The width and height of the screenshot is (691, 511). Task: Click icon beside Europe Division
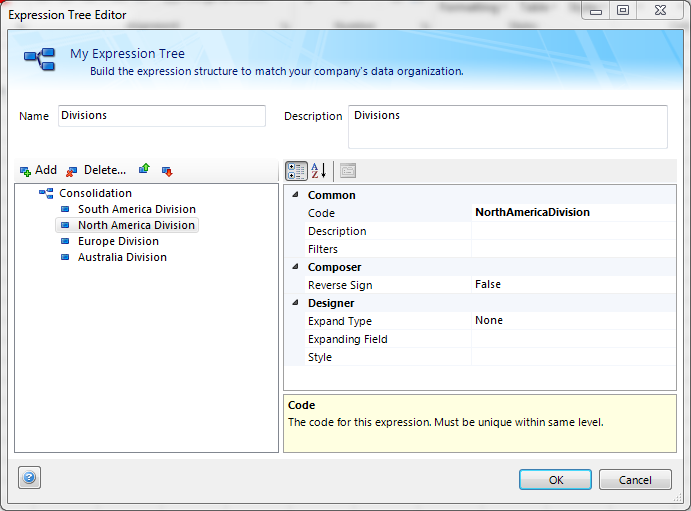click(x=65, y=241)
